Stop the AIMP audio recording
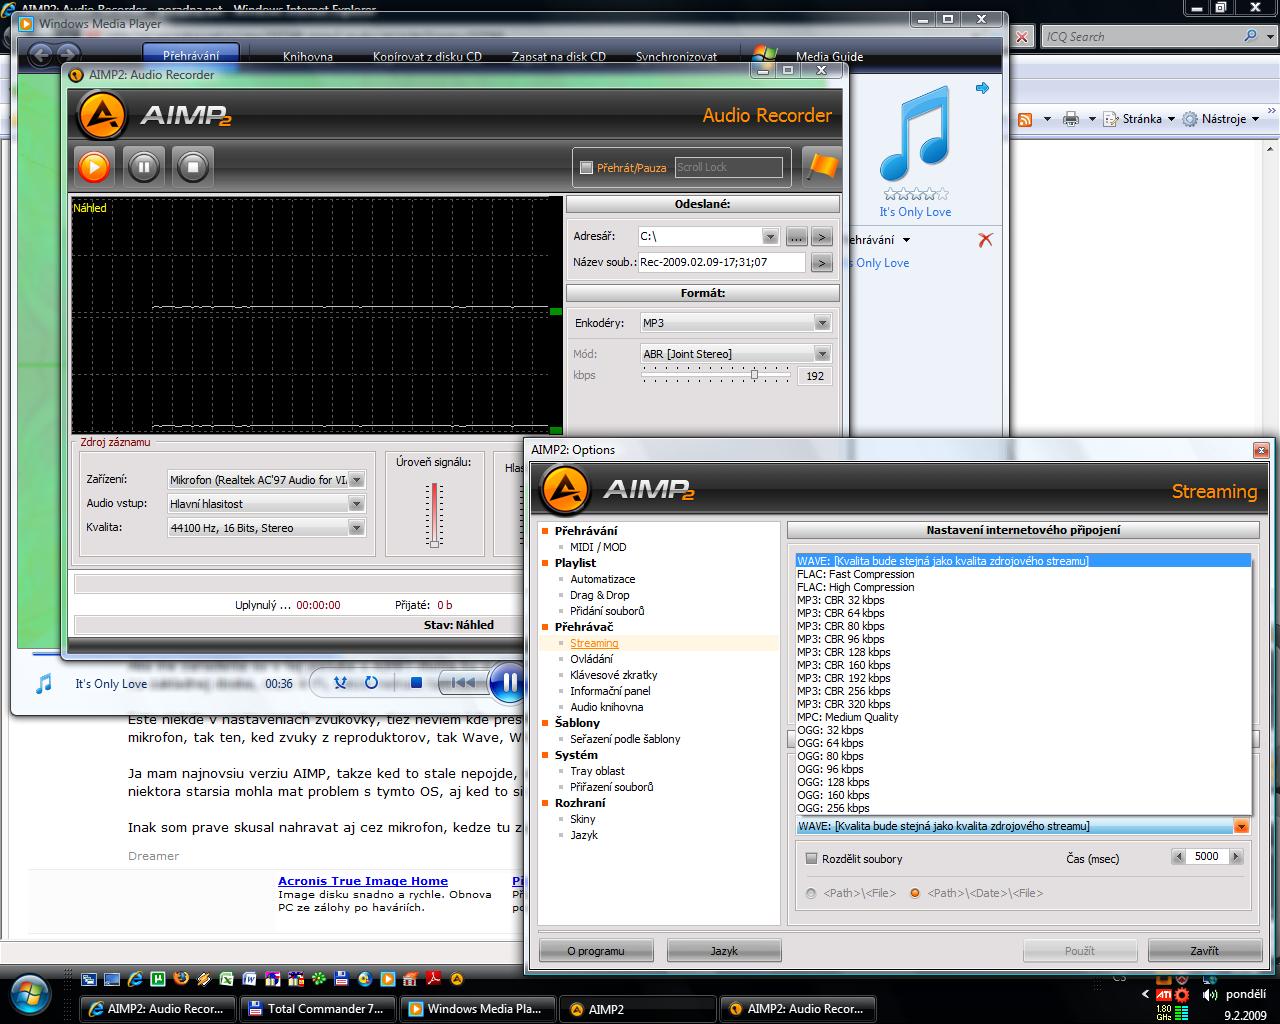1280x1024 pixels. pos(192,166)
